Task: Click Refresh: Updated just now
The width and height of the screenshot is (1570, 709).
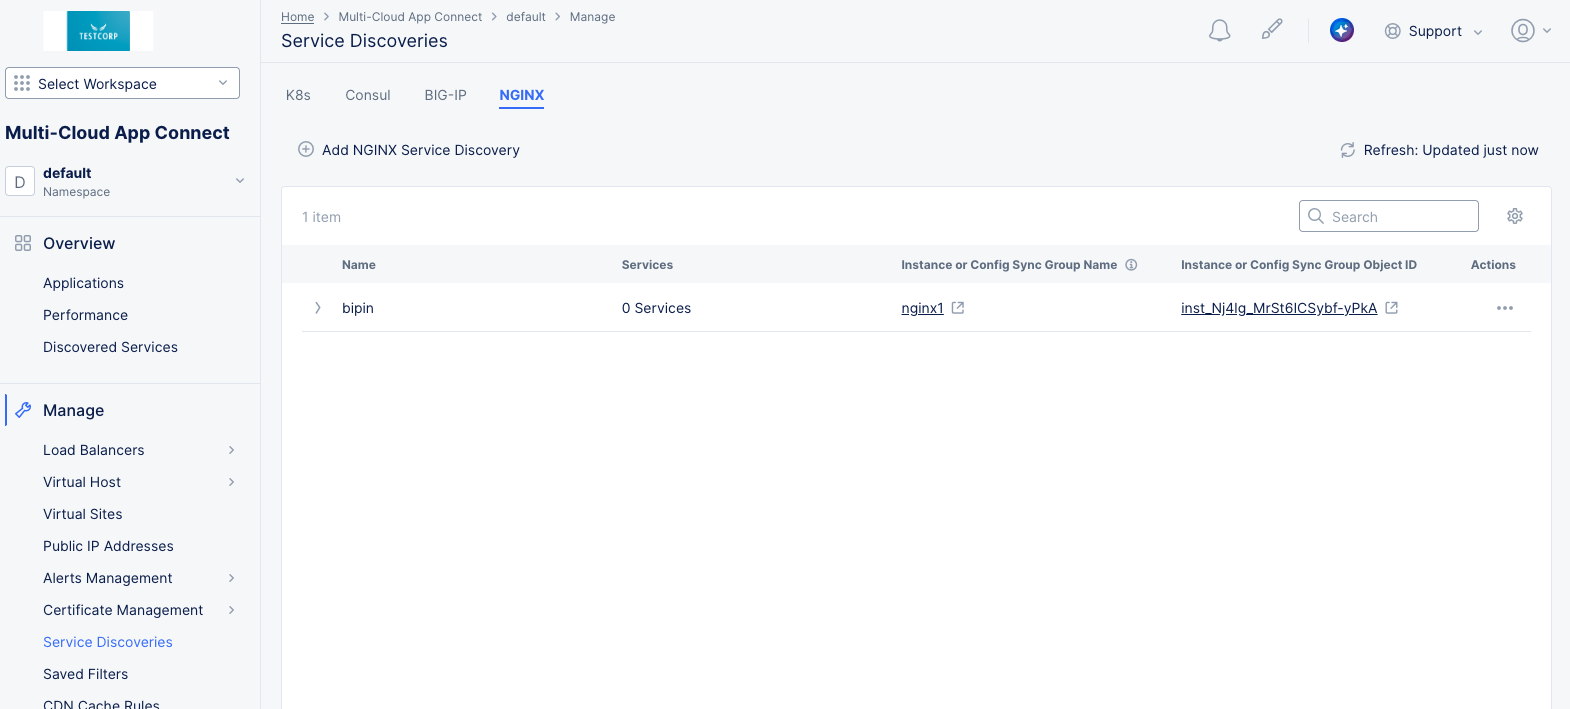Action: 1439,150
